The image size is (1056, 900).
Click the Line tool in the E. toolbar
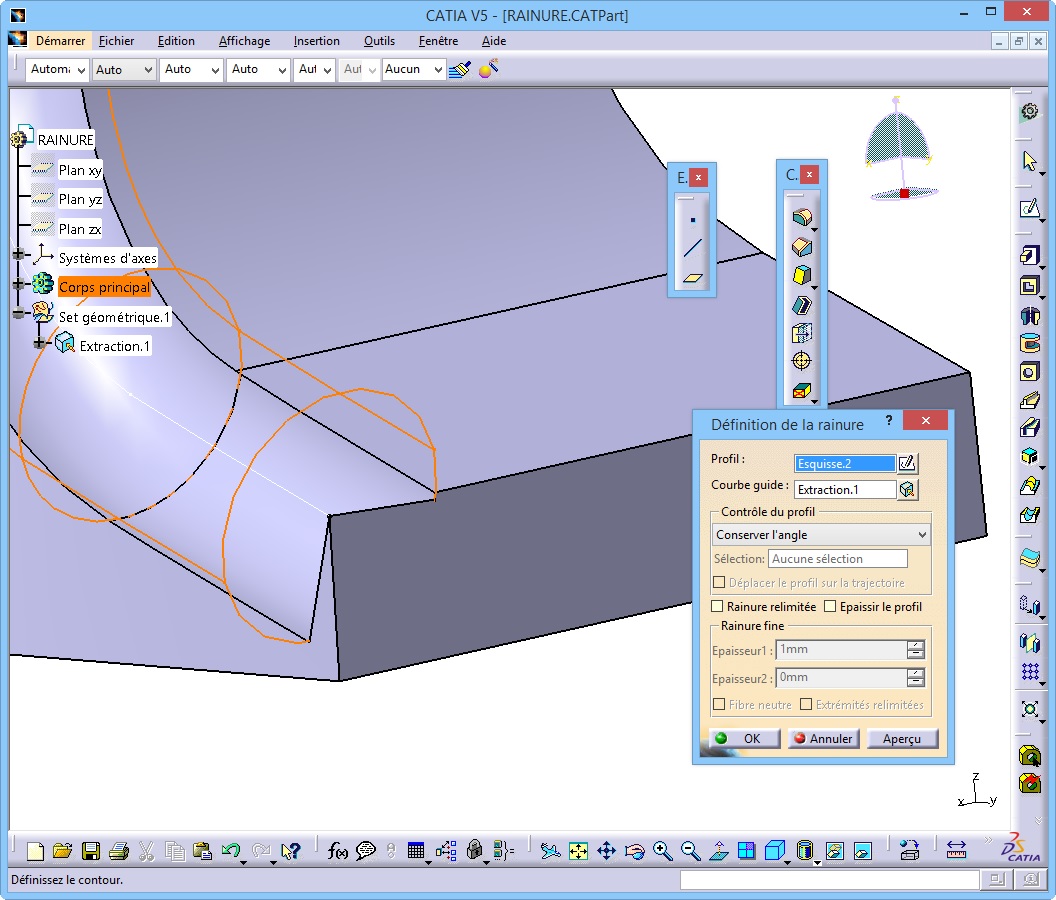pyautogui.click(x=692, y=249)
